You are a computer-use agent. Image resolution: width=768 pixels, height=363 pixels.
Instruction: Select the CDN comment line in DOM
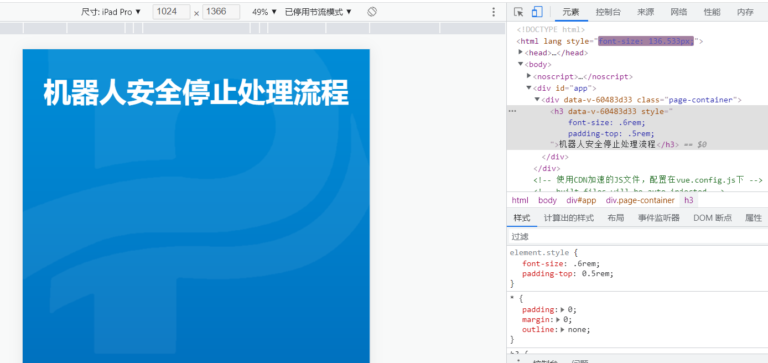648,180
